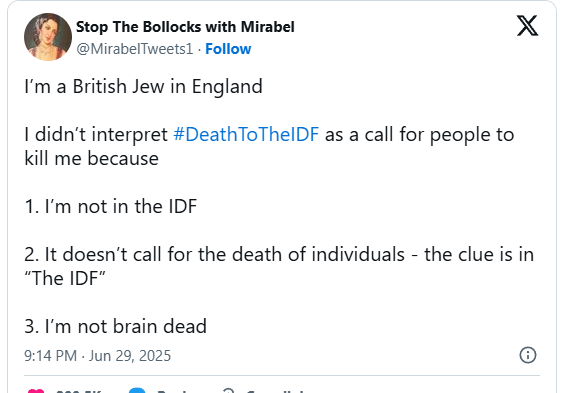Viewport: 577px width, 393px height.
Task: View the Twitter Ads info icon
Action: (x=528, y=355)
